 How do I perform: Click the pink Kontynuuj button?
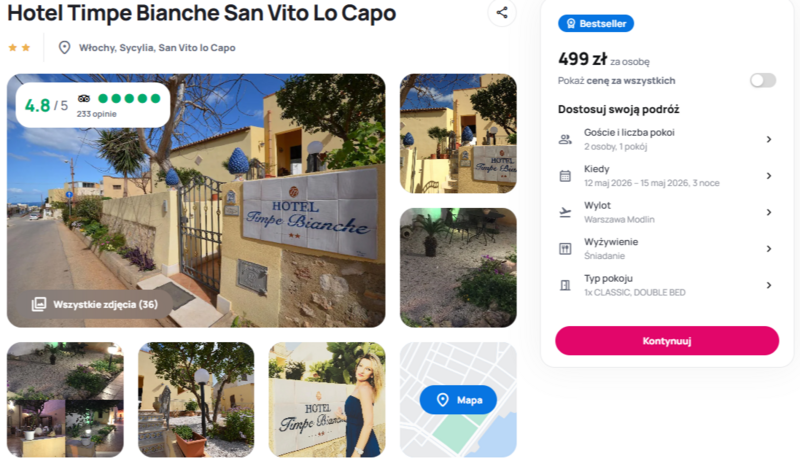tap(667, 341)
